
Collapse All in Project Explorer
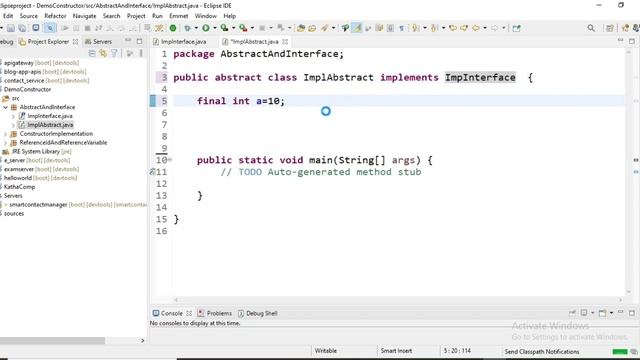tap(92, 53)
